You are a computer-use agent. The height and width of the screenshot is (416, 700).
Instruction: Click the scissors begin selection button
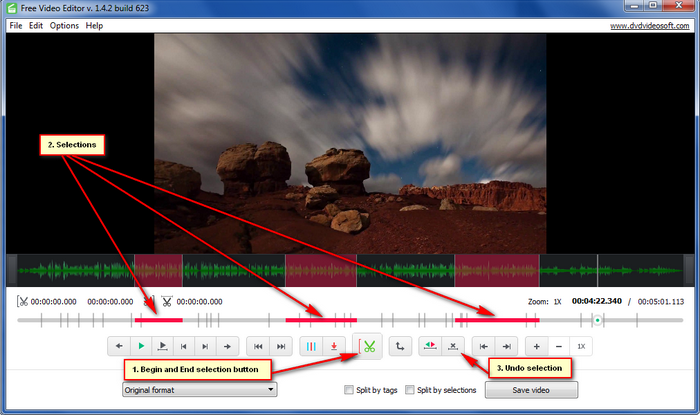[x=367, y=346]
